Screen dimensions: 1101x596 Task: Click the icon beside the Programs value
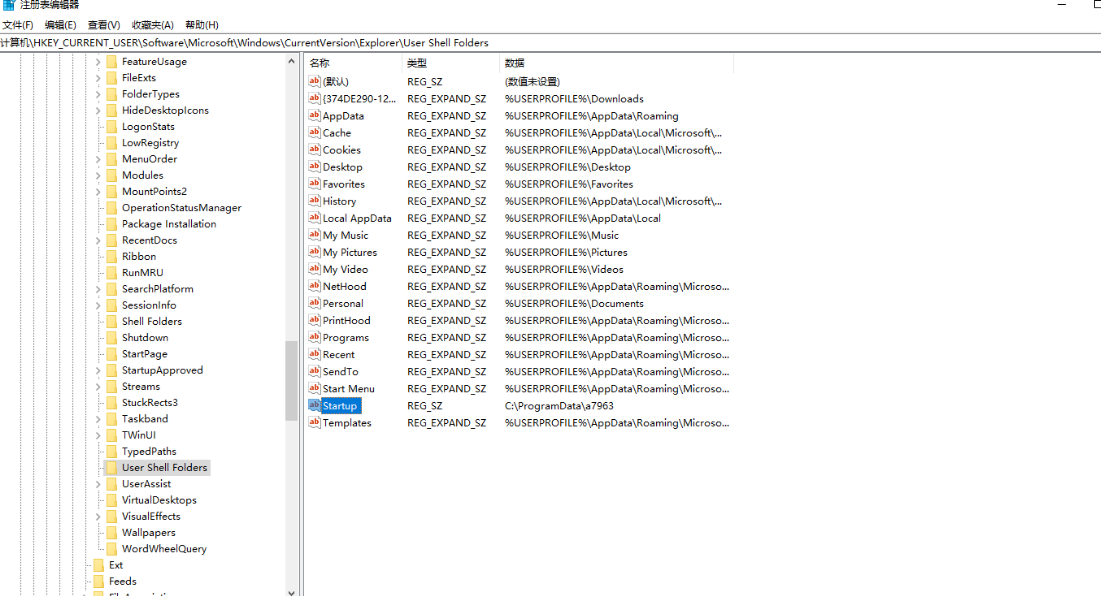[314, 337]
